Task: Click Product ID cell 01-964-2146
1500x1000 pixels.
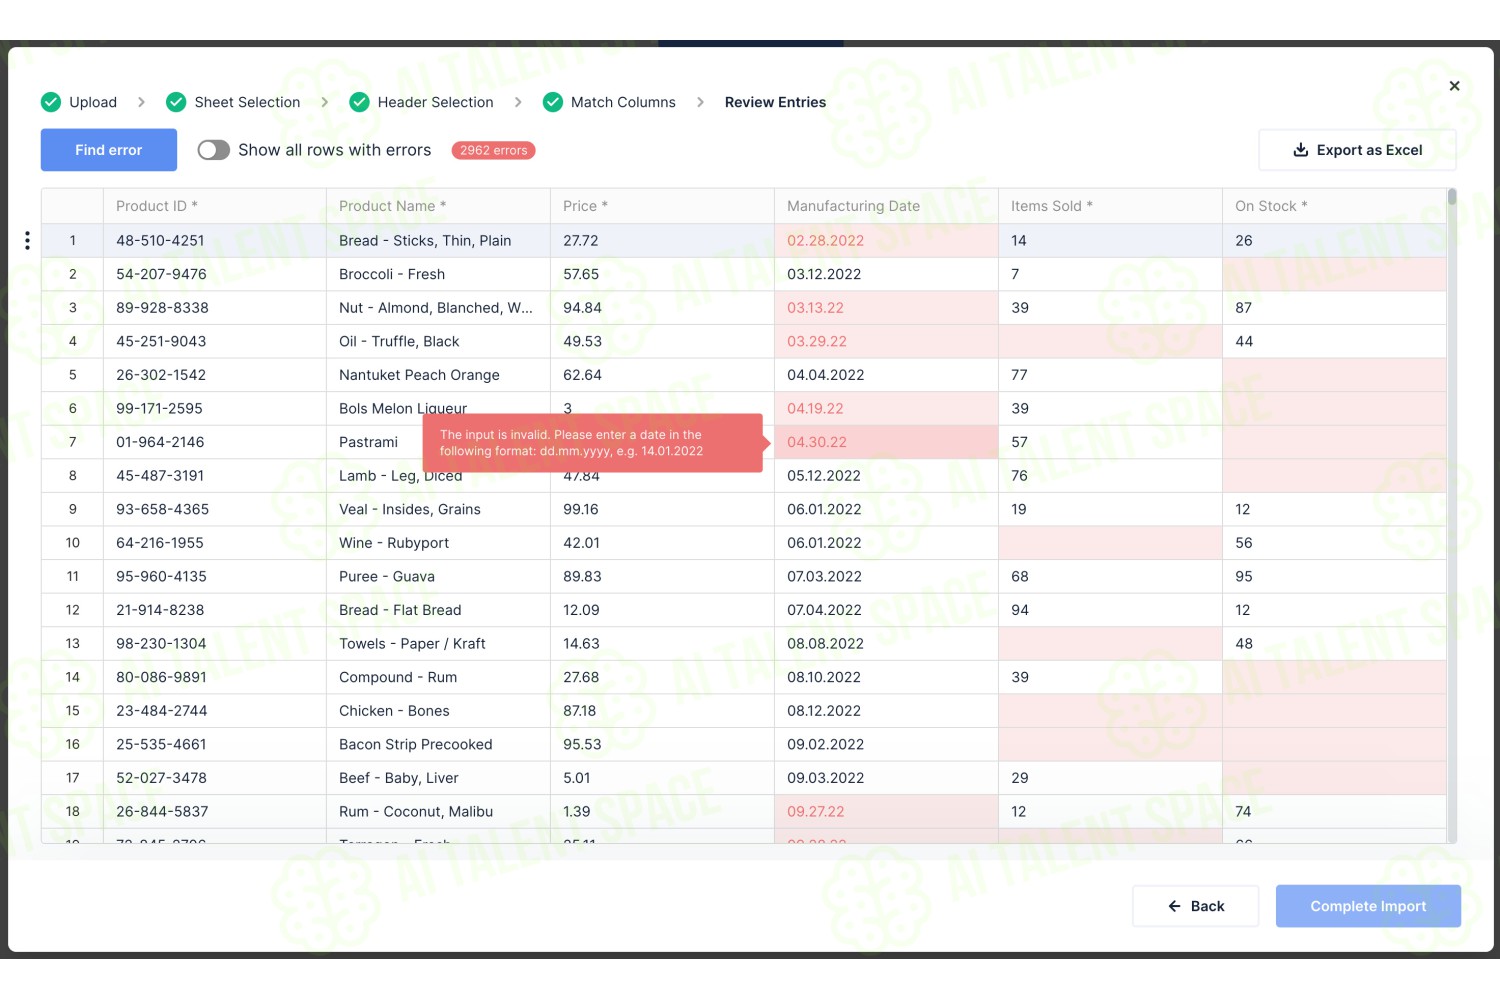Action: pyautogui.click(x=215, y=442)
